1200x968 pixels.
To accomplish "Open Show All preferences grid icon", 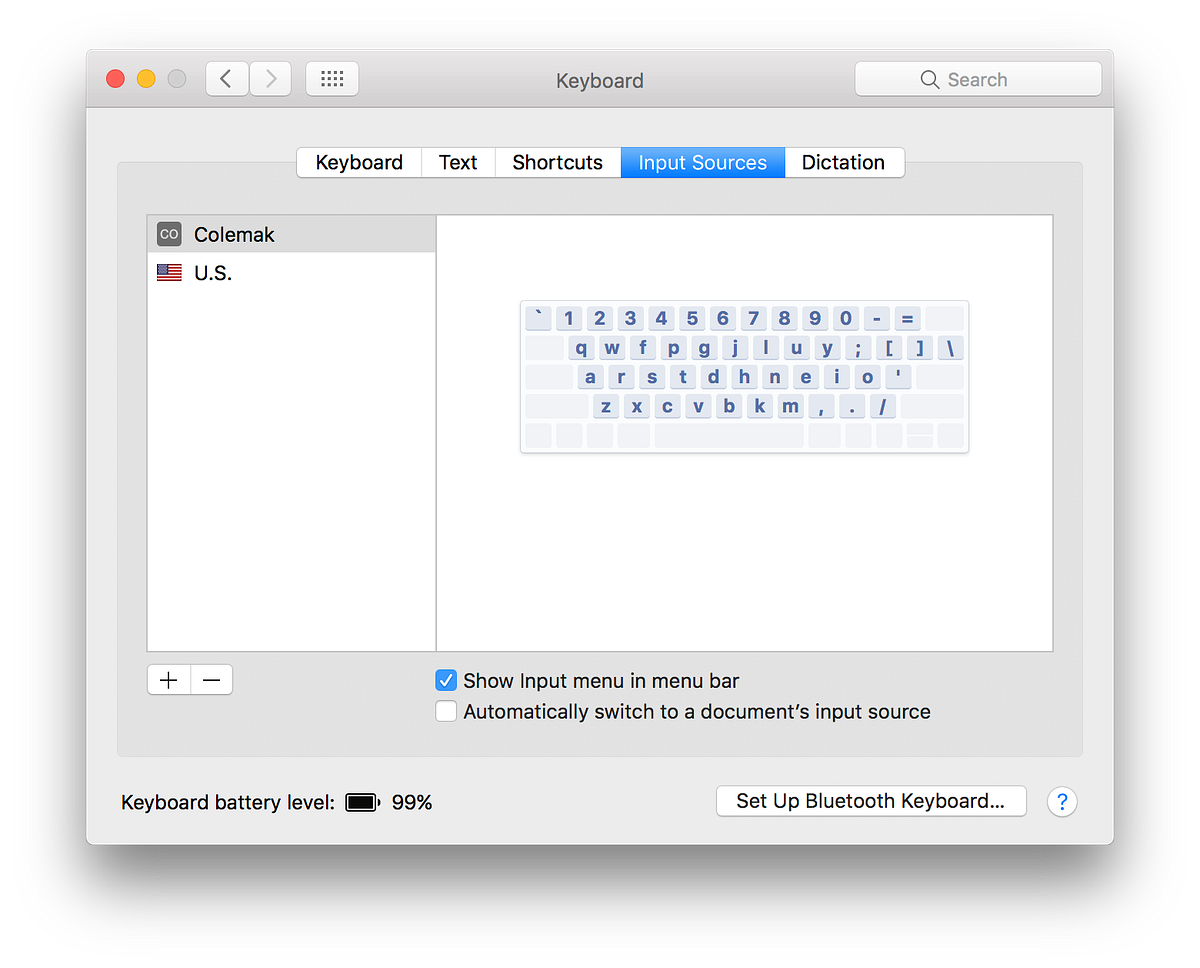I will [x=332, y=78].
